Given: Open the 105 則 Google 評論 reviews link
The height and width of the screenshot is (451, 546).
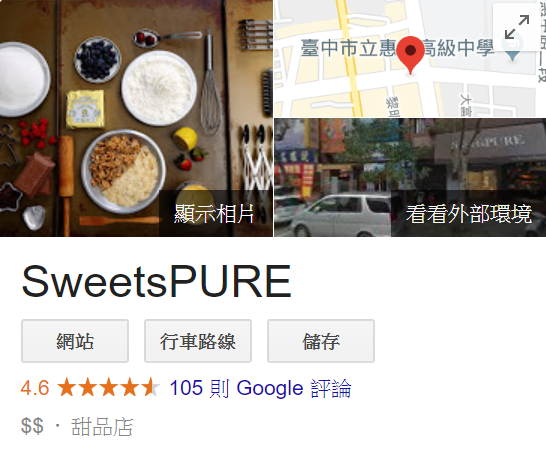Looking at the screenshot, I should 260,388.
